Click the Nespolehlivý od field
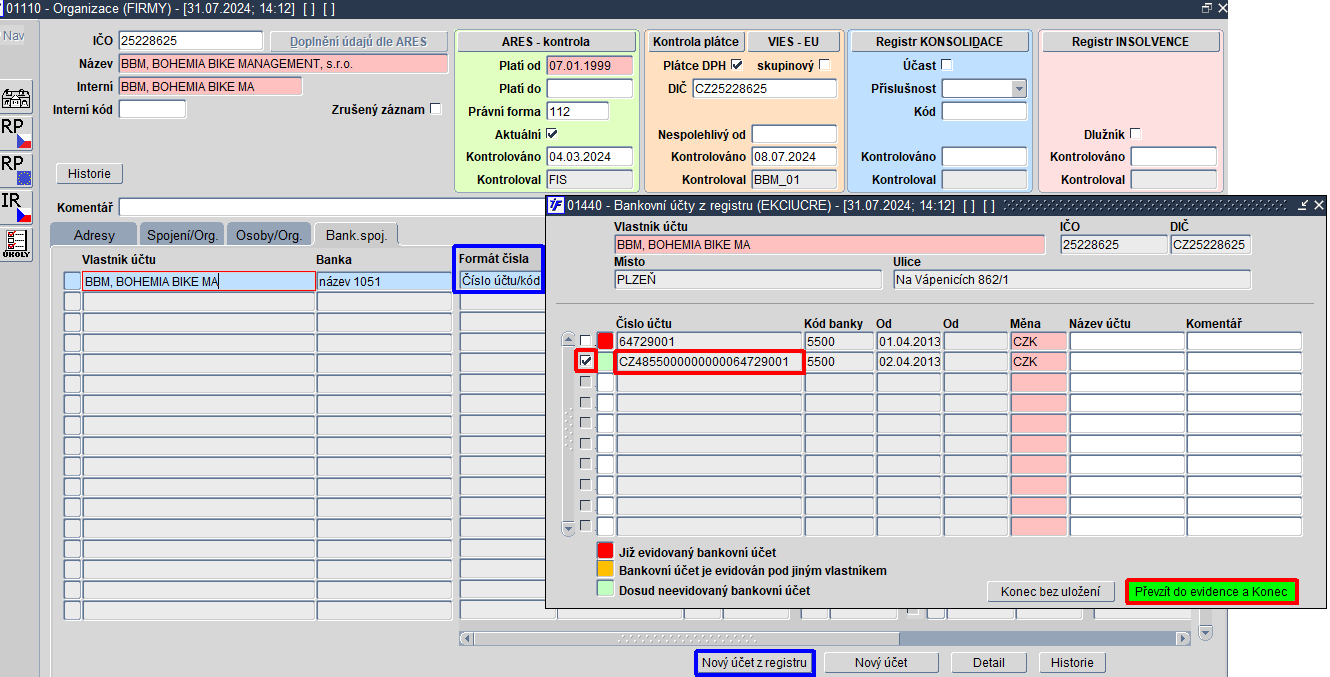 click(x=794, y=134)
